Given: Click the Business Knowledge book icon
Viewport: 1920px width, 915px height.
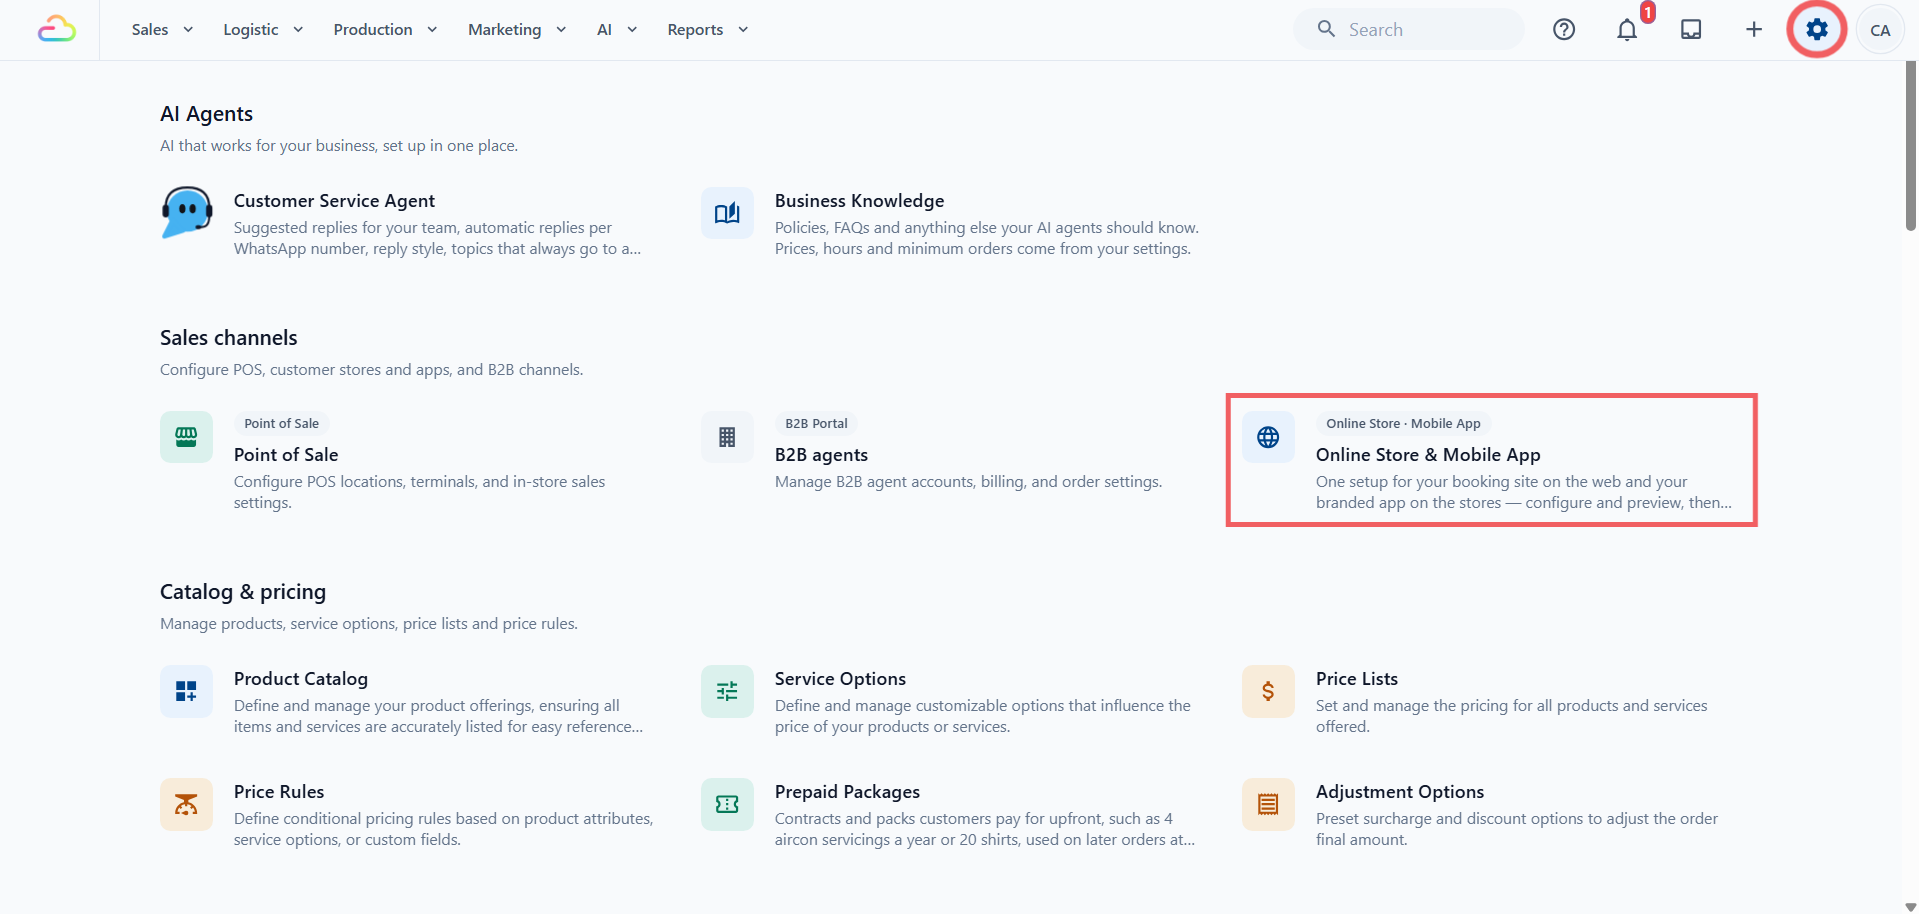Looking at the screenshot, I should 727,212.
